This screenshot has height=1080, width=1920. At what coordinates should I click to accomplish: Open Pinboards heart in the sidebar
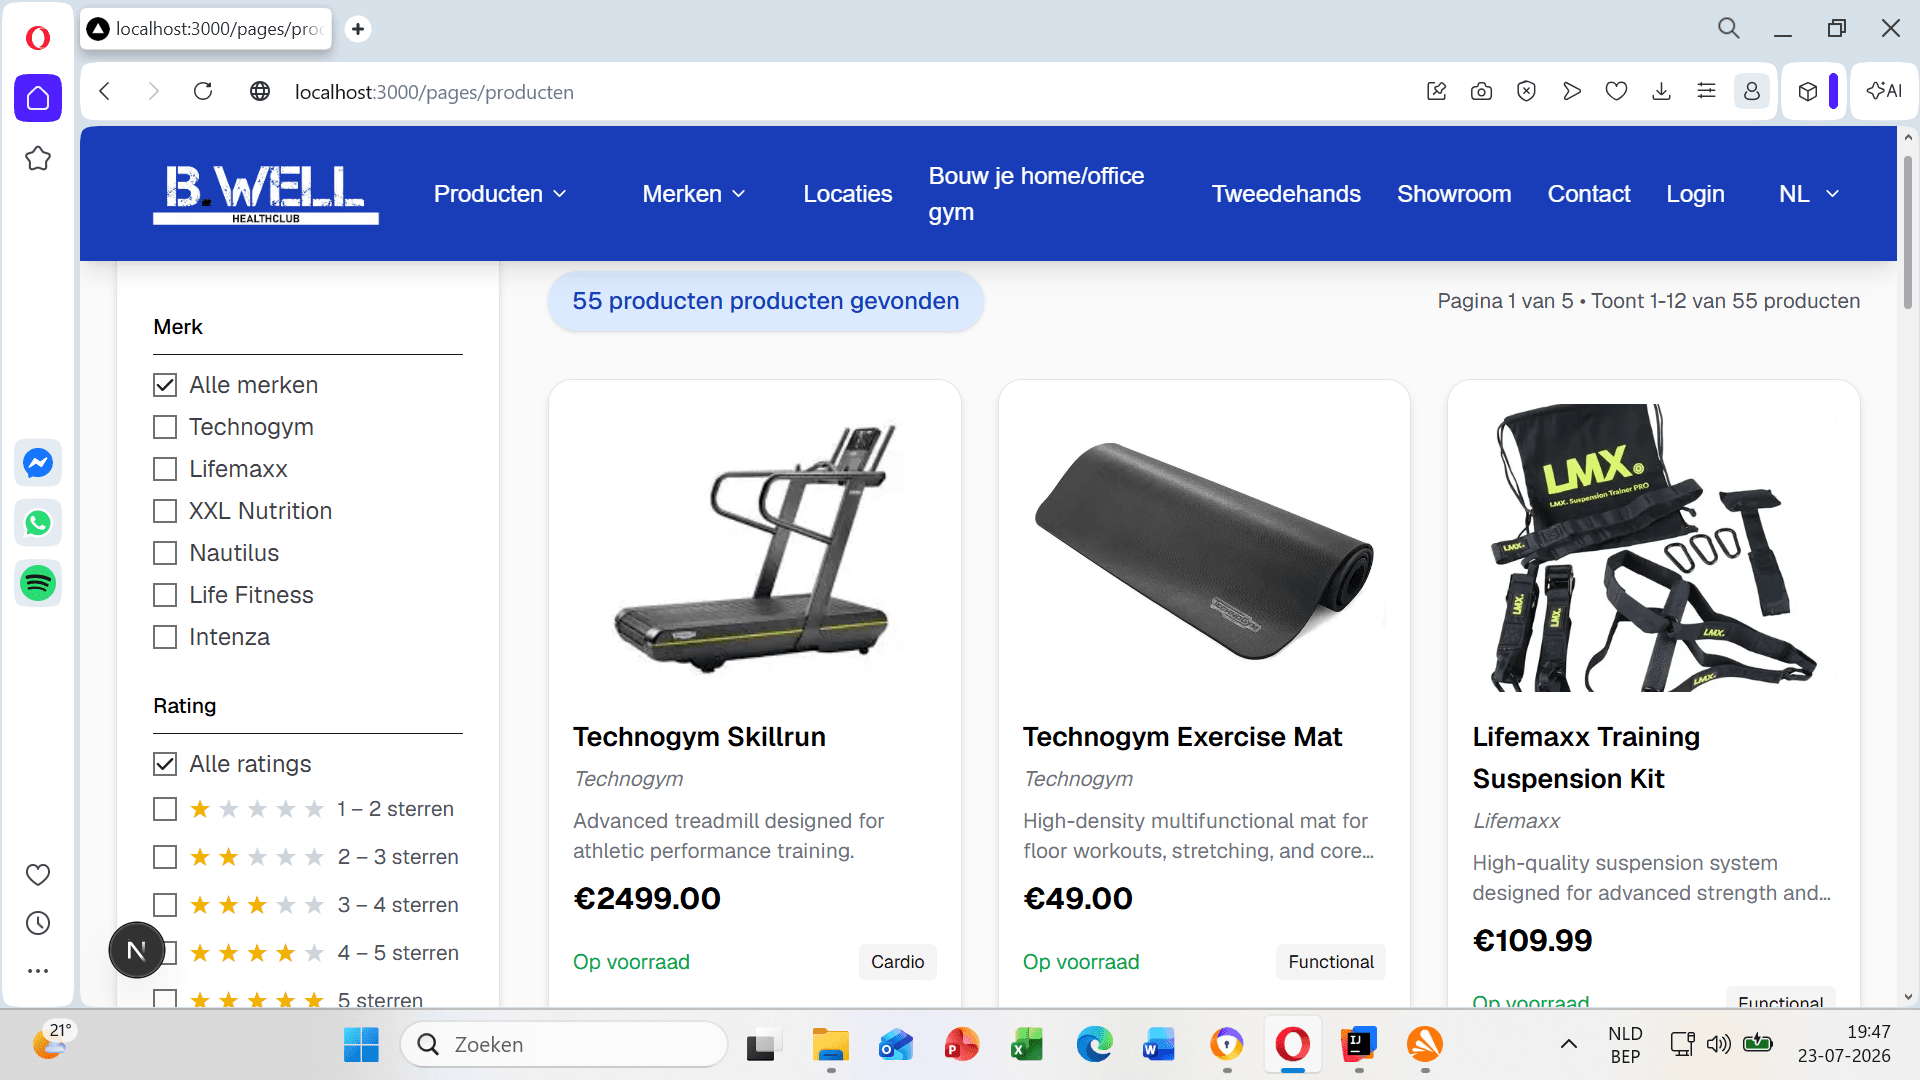tap(38, 875)
